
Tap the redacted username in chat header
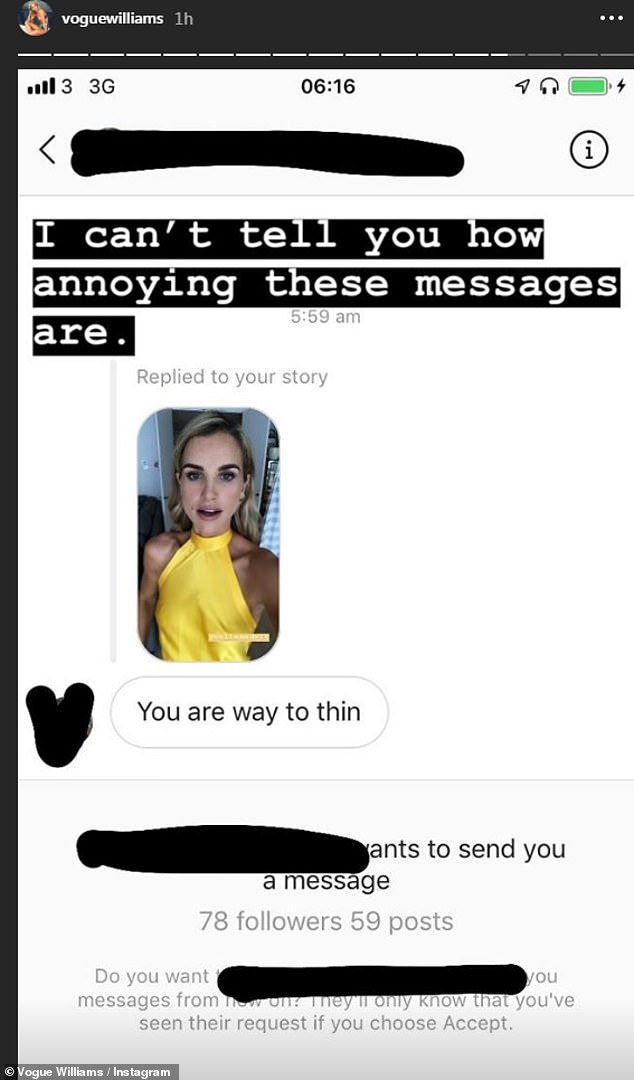click(x=267, y=152)
